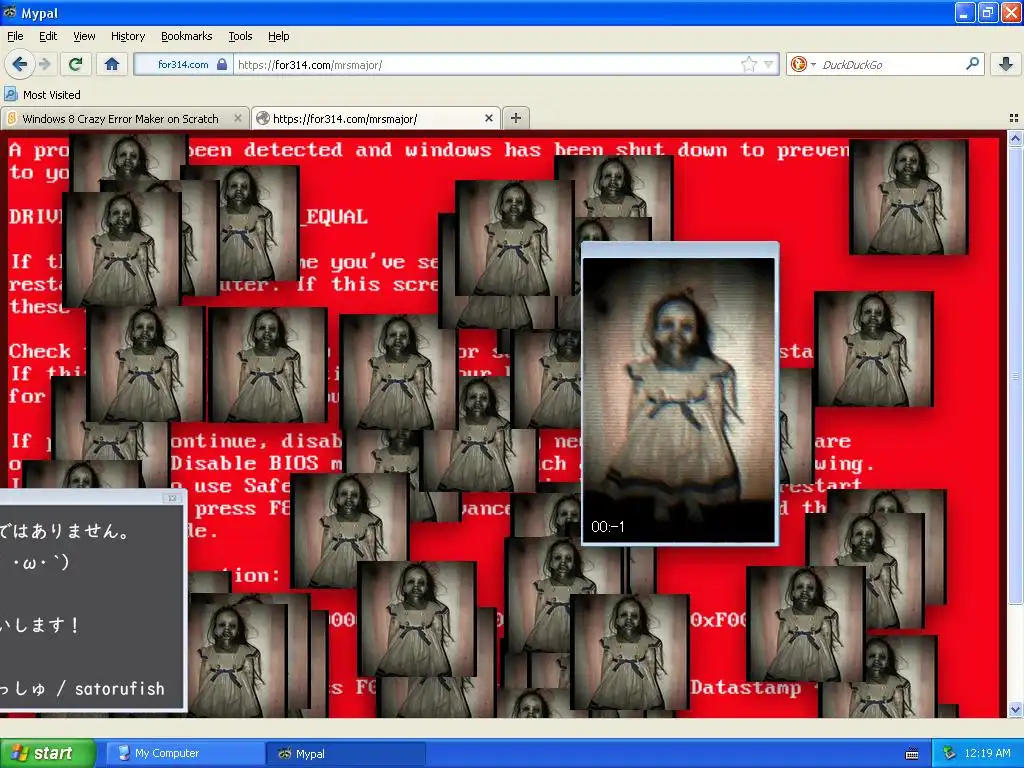Screen dimensions: 1024x768
Task: Go back with the back arrow button
Action: point(20,64)
